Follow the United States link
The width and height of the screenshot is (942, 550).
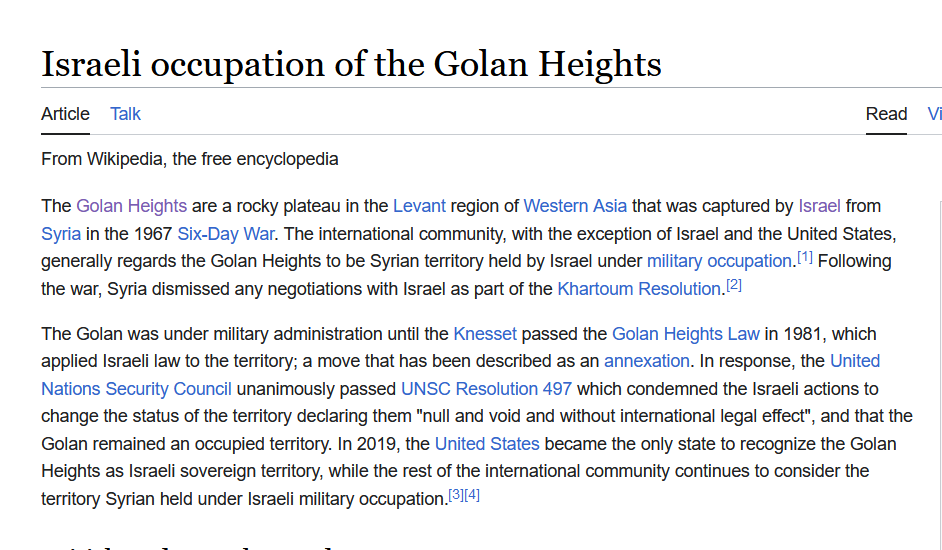(x=487, y=444)
